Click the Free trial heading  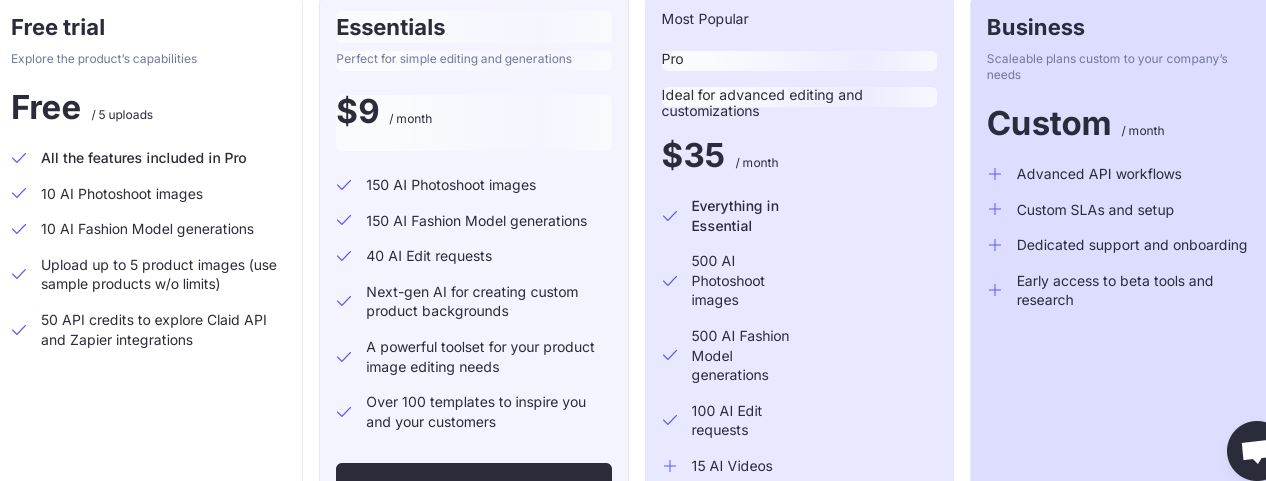(x=58, y=28)
